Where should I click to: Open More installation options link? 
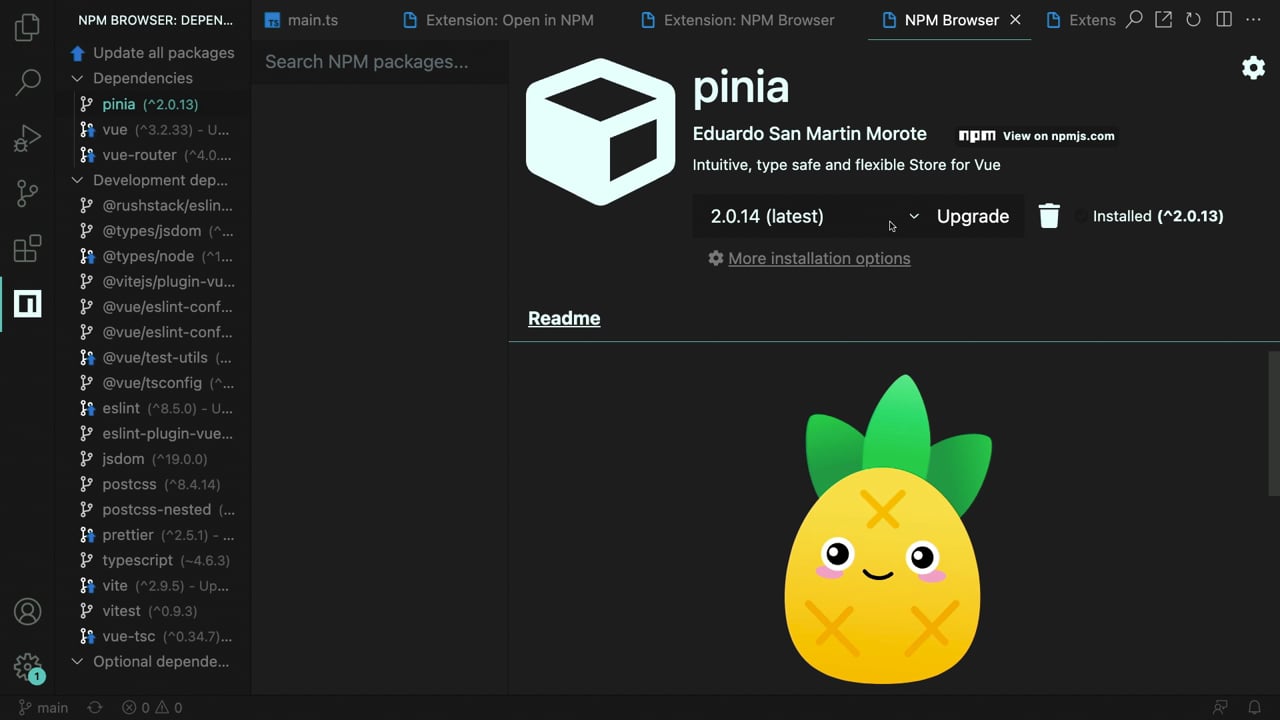pos(819,258)
